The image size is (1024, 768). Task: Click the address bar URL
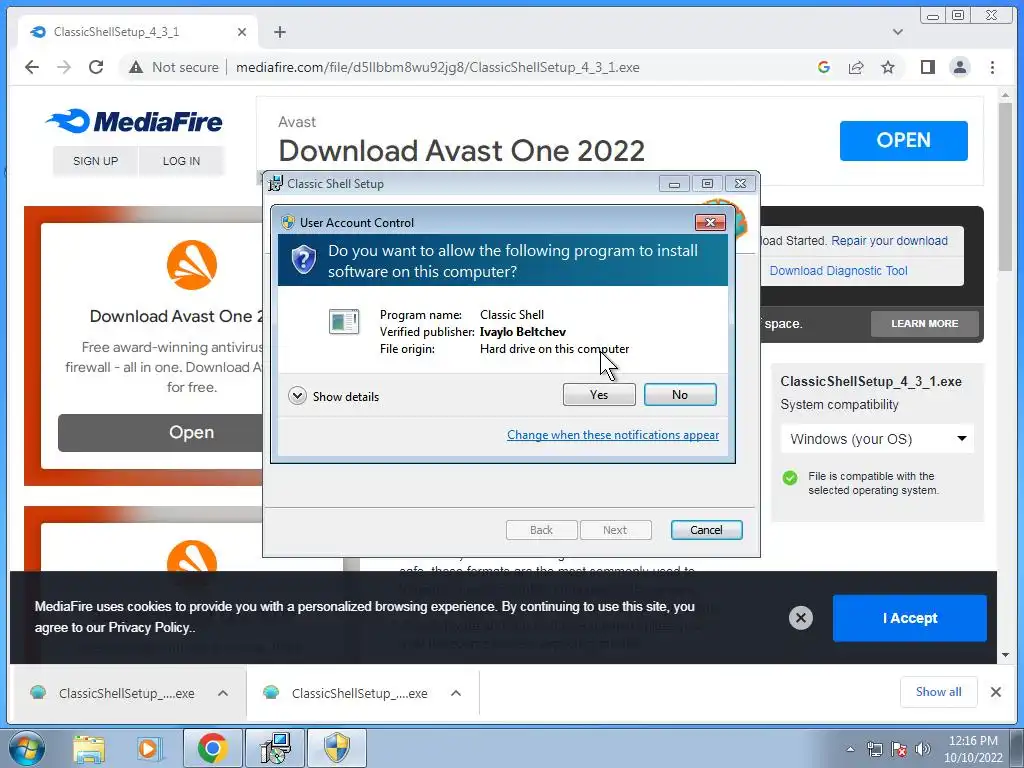coord(438,67)
